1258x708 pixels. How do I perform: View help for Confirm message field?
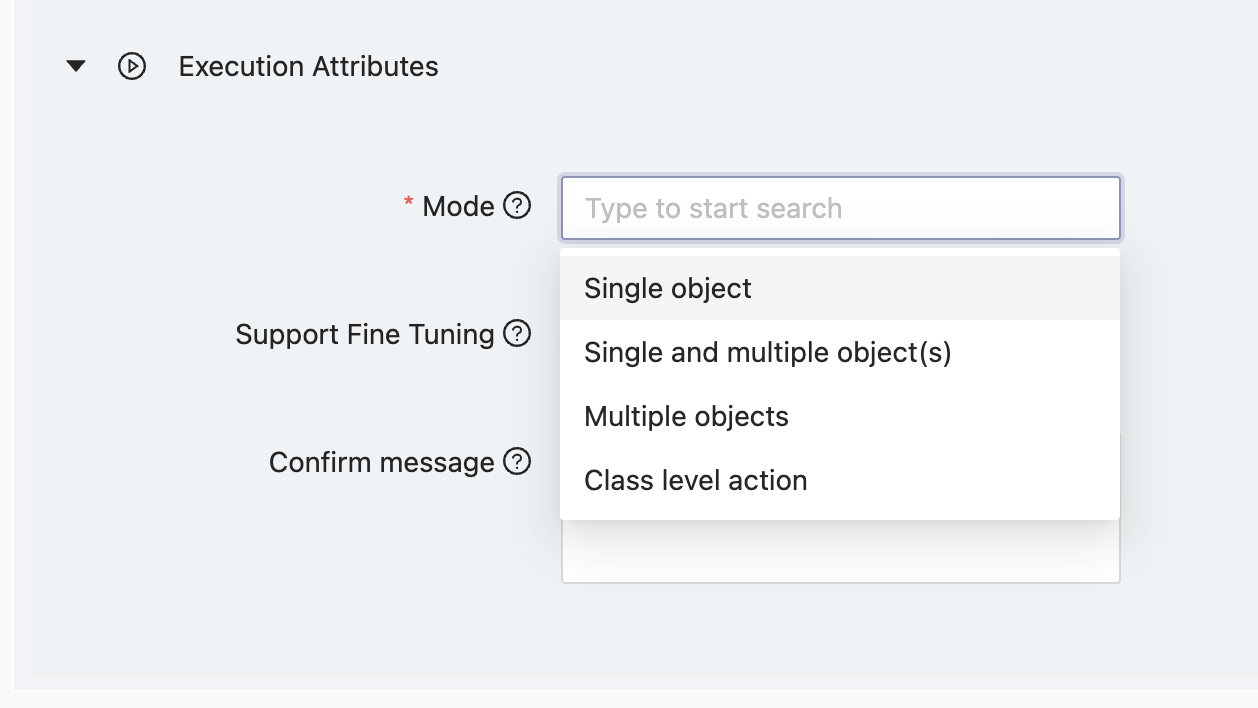point(516,462)
